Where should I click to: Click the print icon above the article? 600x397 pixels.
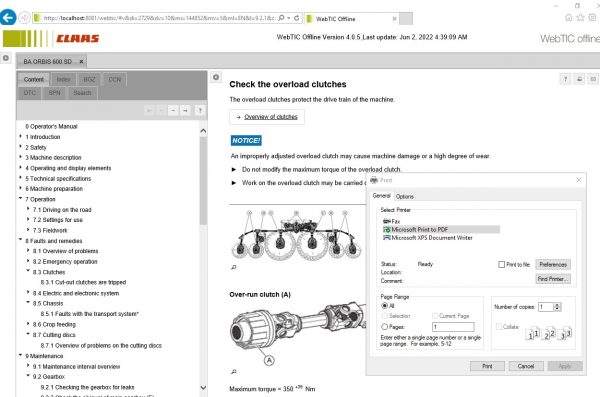click(579, 79)
